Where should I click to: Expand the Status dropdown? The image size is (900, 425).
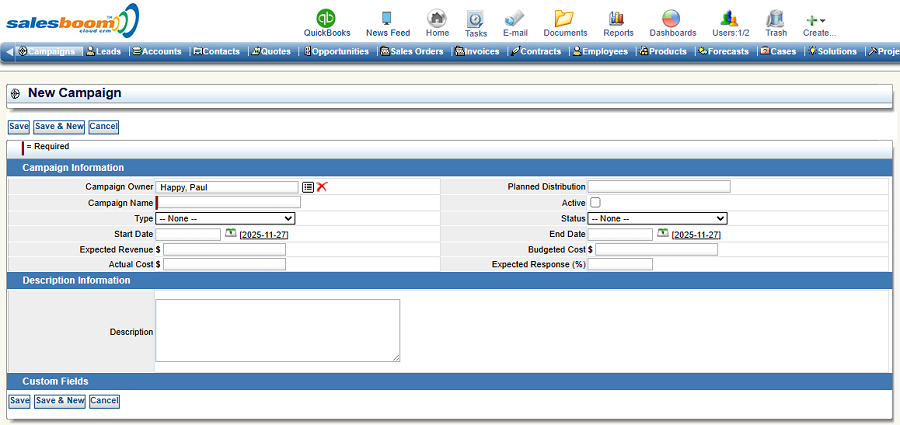pos(657,218)
